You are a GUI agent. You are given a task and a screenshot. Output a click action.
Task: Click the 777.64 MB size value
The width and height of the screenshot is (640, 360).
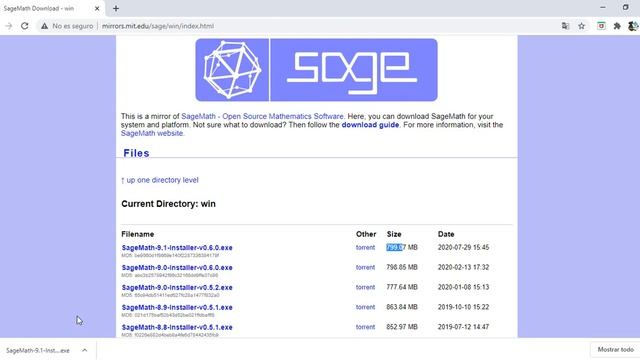pos(402,287)
